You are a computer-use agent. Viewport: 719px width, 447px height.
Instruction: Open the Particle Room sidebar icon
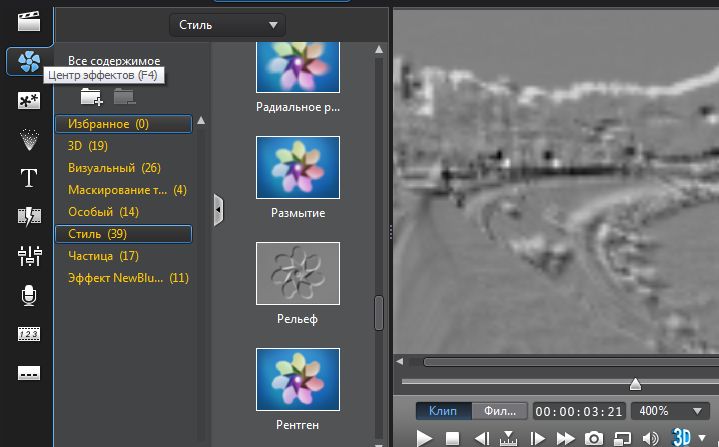click(29, 139)
